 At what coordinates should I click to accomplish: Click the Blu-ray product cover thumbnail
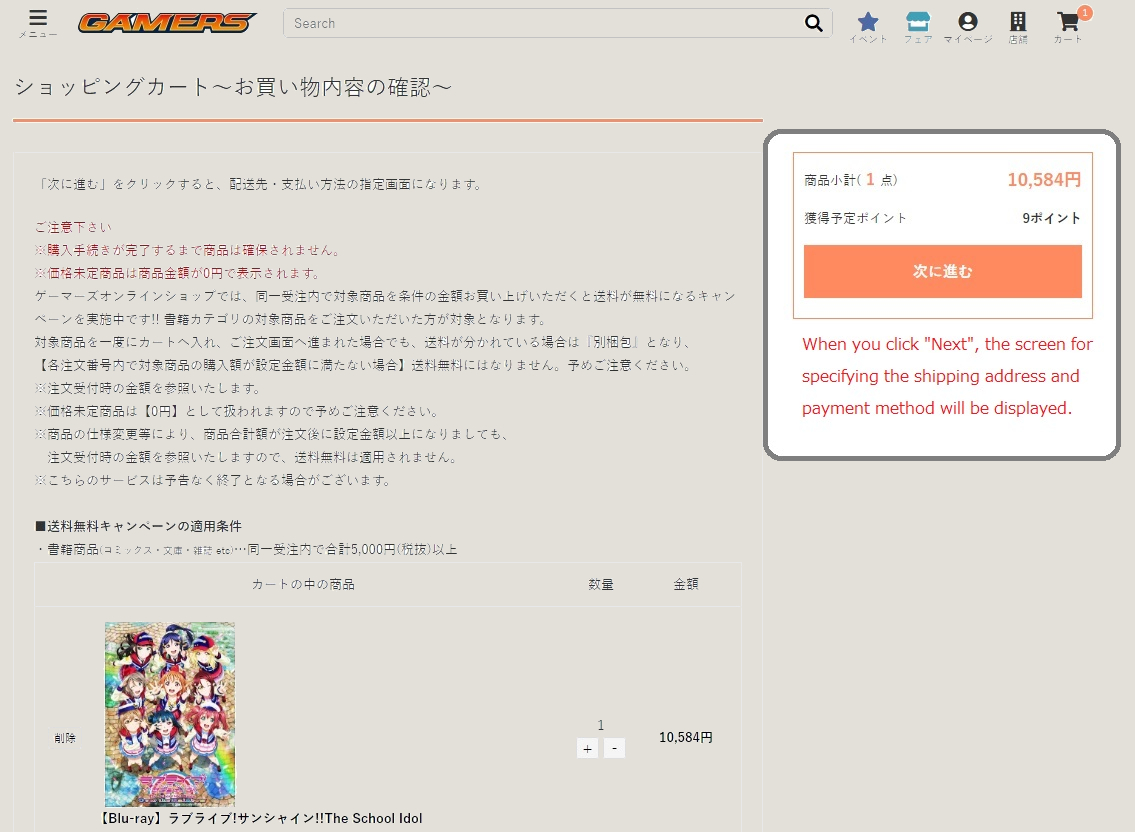pyautogui.click(x=170, y=714)
